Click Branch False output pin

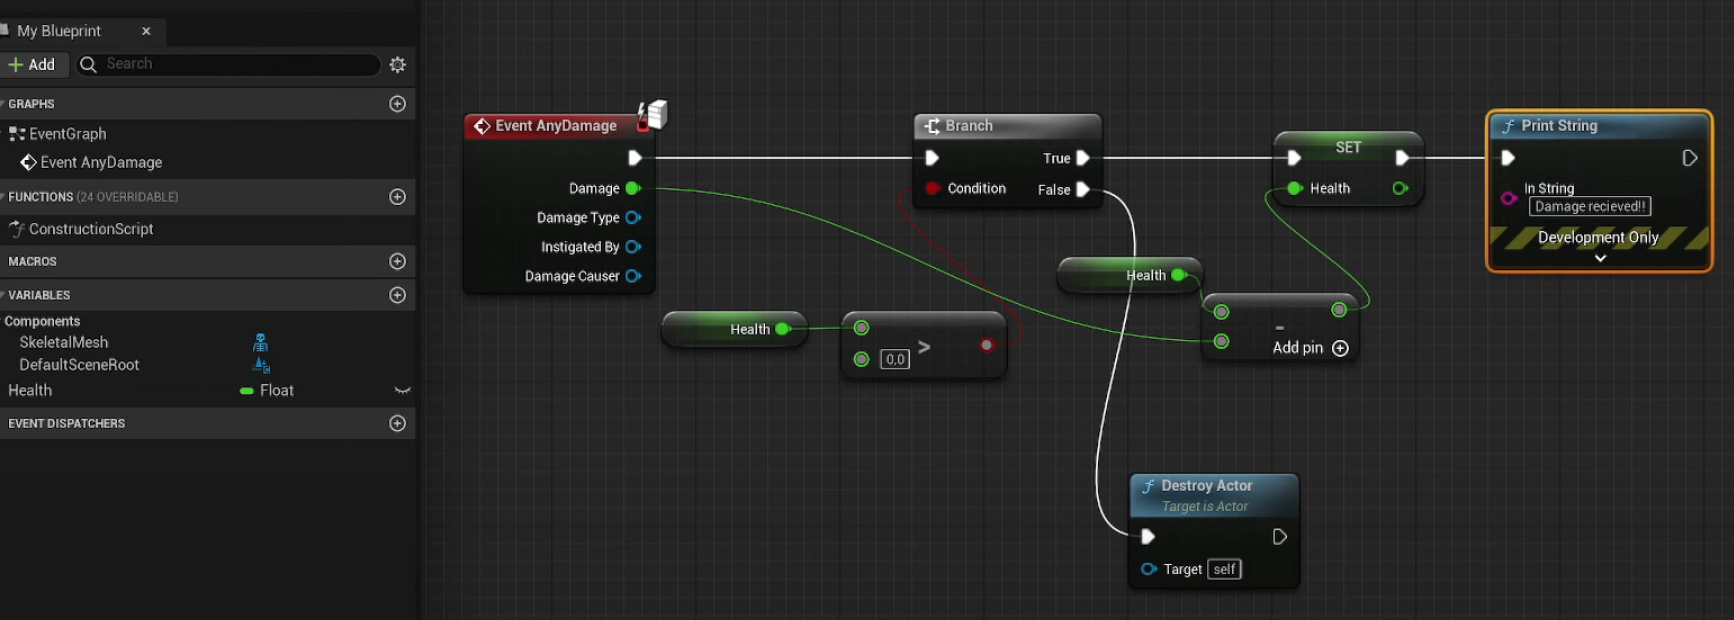[x=1082, y=189]
